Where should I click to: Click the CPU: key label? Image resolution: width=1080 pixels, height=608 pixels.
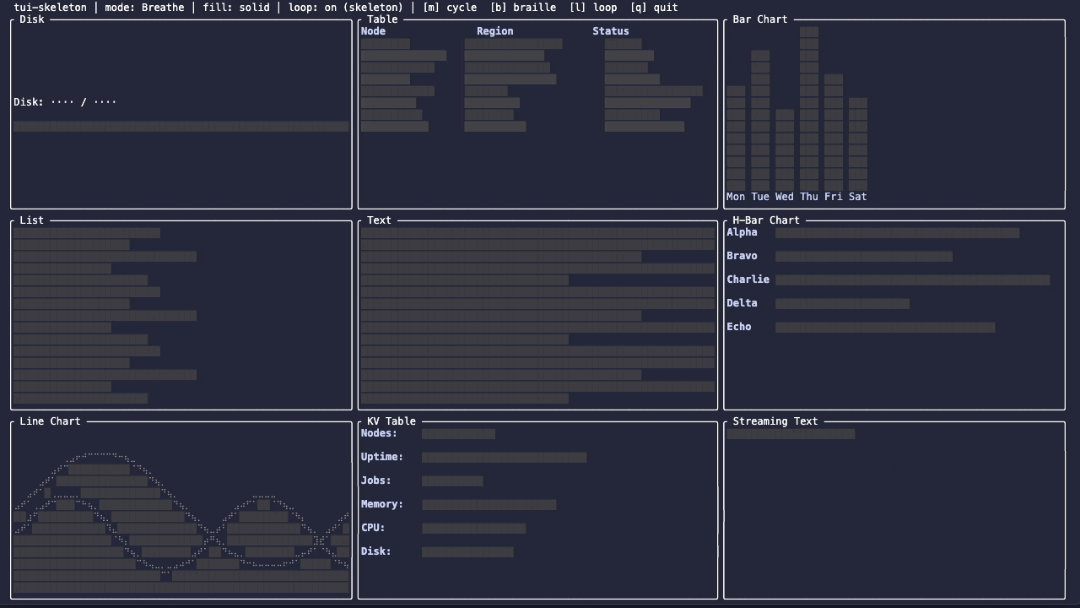pos(373,527)
